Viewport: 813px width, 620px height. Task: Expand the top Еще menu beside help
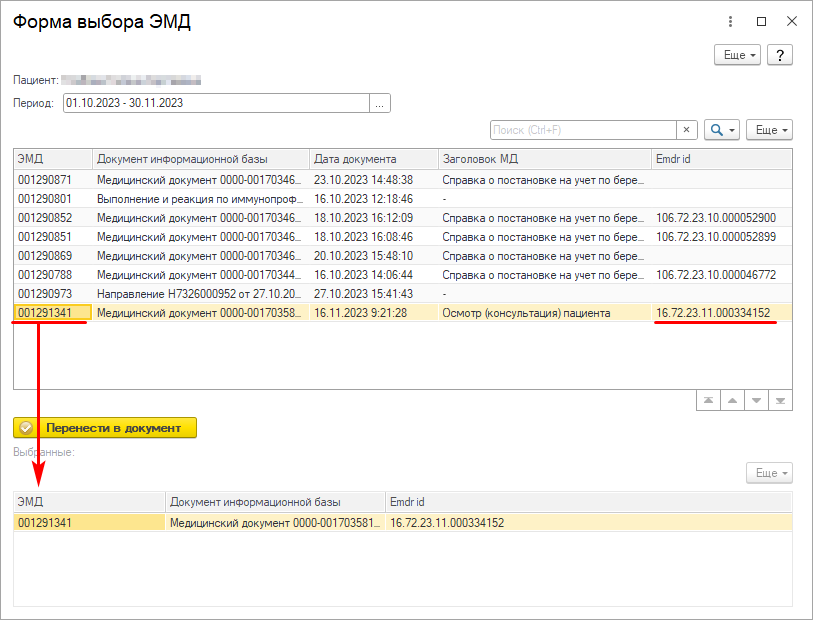(x=739, y=55)
